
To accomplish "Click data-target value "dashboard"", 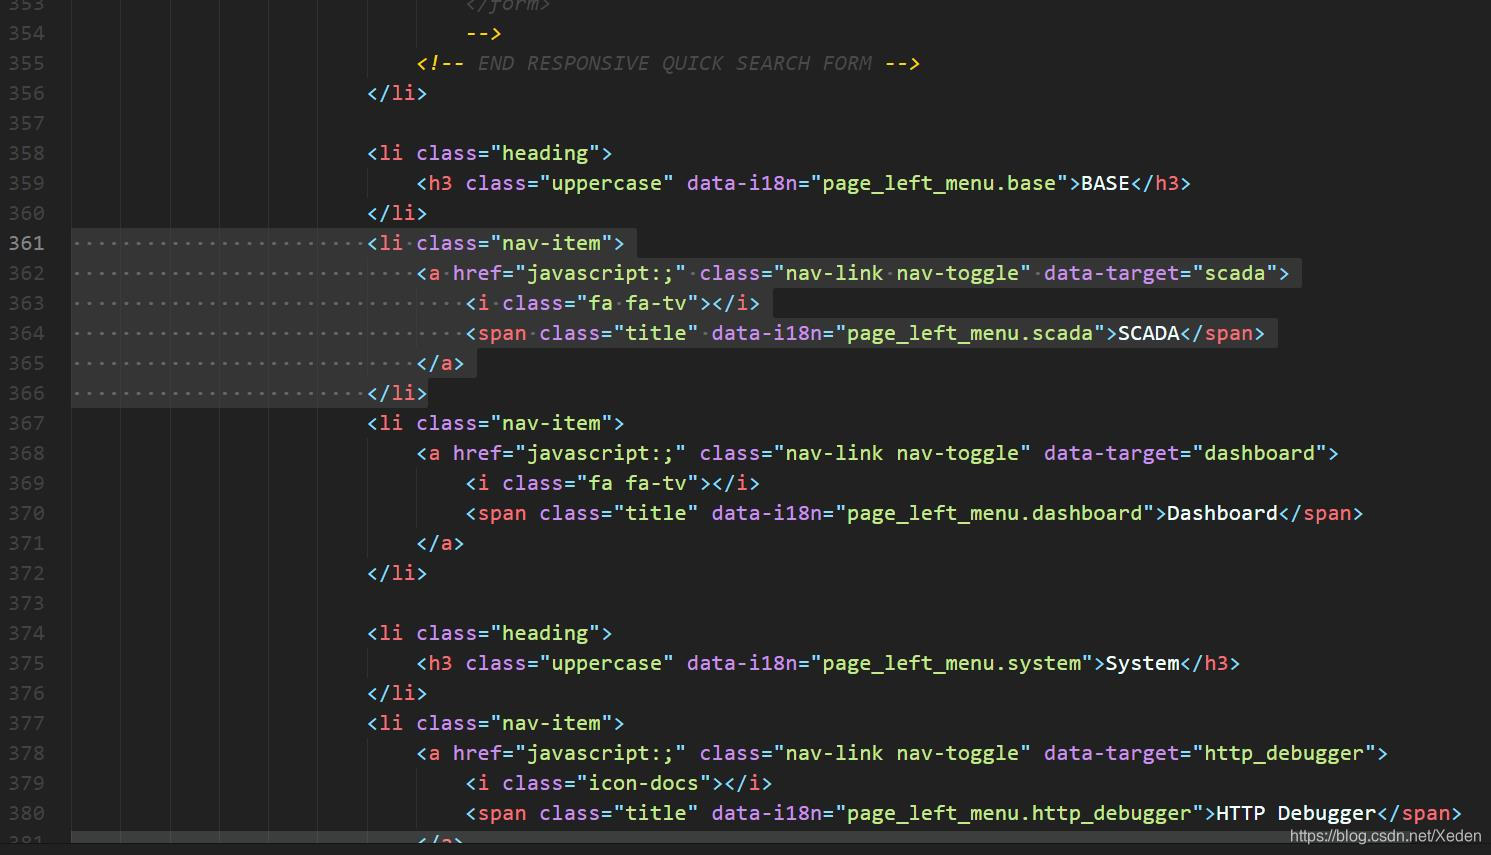I will (1259, 453).
